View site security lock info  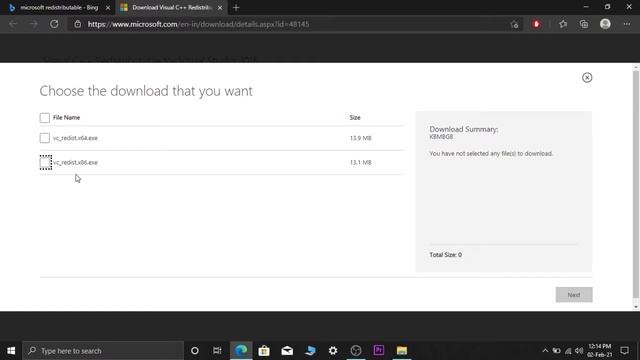[x=78, y=24]
